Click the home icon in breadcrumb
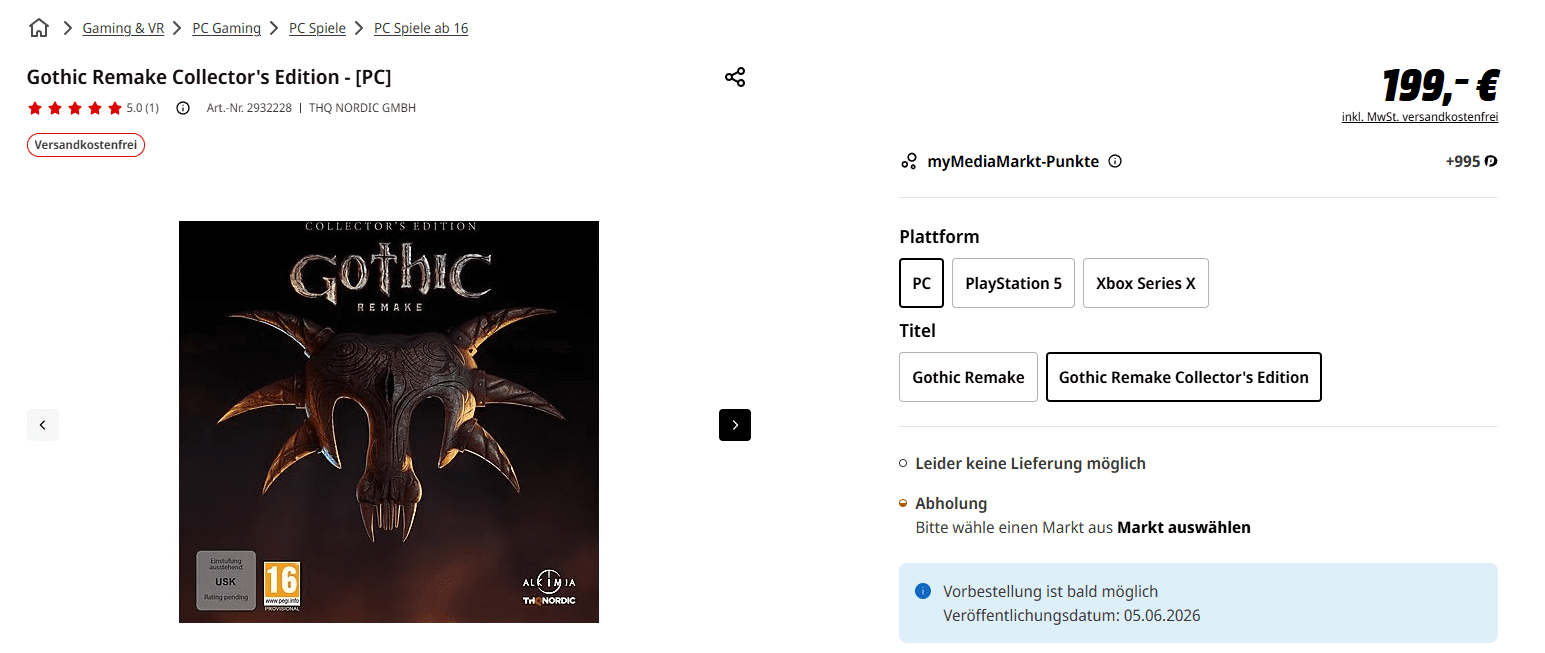This screenshot has width=1545, height=653. coord(39,28)
